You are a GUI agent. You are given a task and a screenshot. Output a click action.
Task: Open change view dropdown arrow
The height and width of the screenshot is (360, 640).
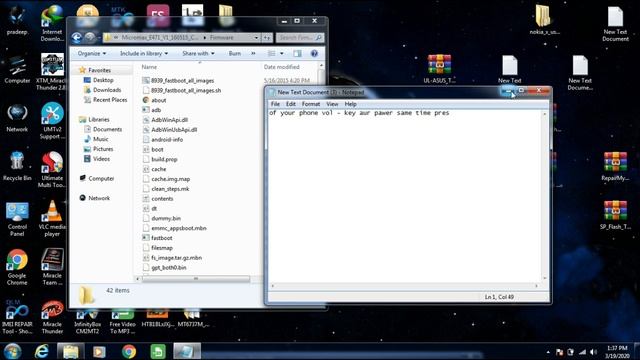282,53
